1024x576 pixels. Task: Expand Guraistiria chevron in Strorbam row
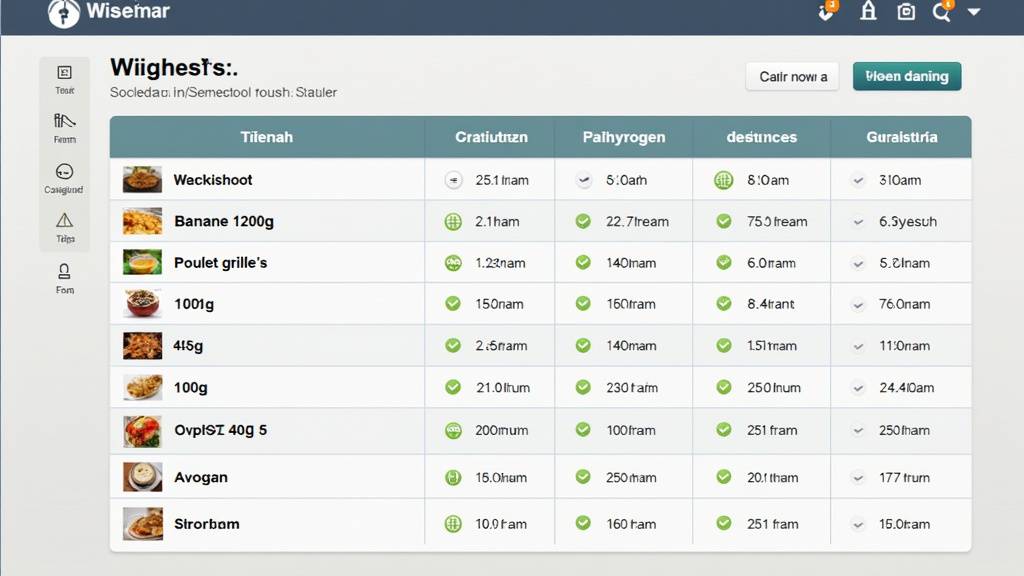pyautogui.click(x=857, y=524)
